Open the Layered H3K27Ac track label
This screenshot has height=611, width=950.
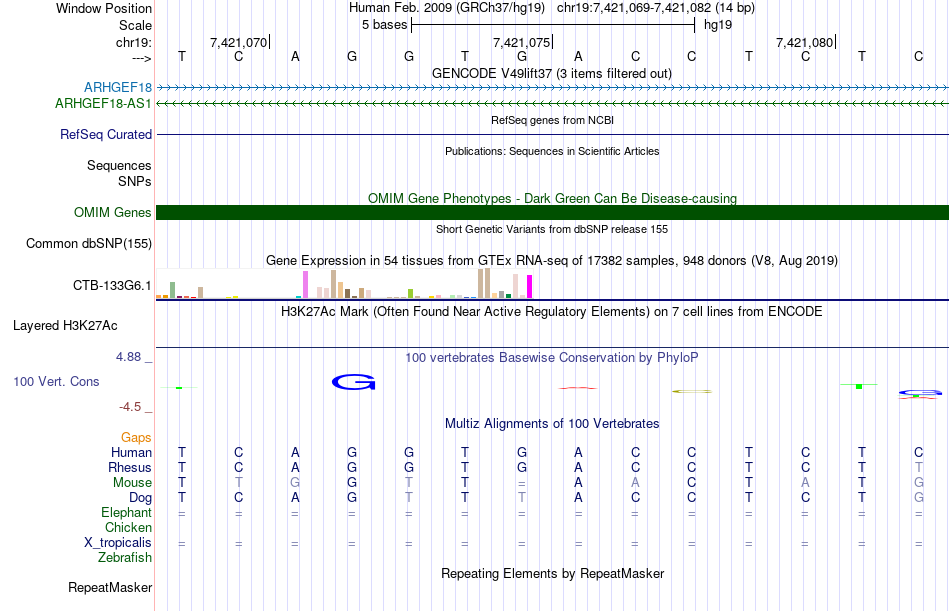(65, 326)
